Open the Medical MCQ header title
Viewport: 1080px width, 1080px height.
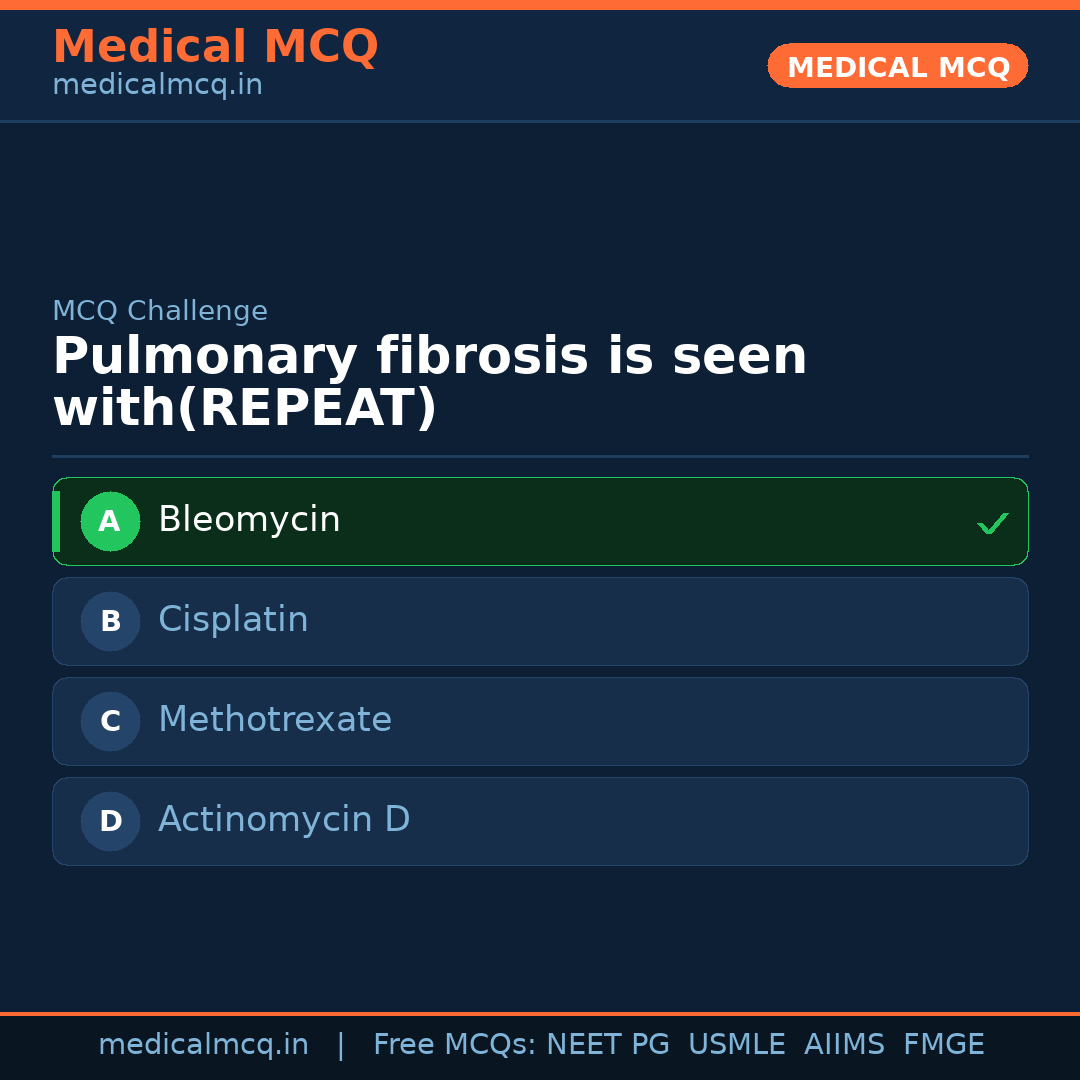[x=215, y=47]
